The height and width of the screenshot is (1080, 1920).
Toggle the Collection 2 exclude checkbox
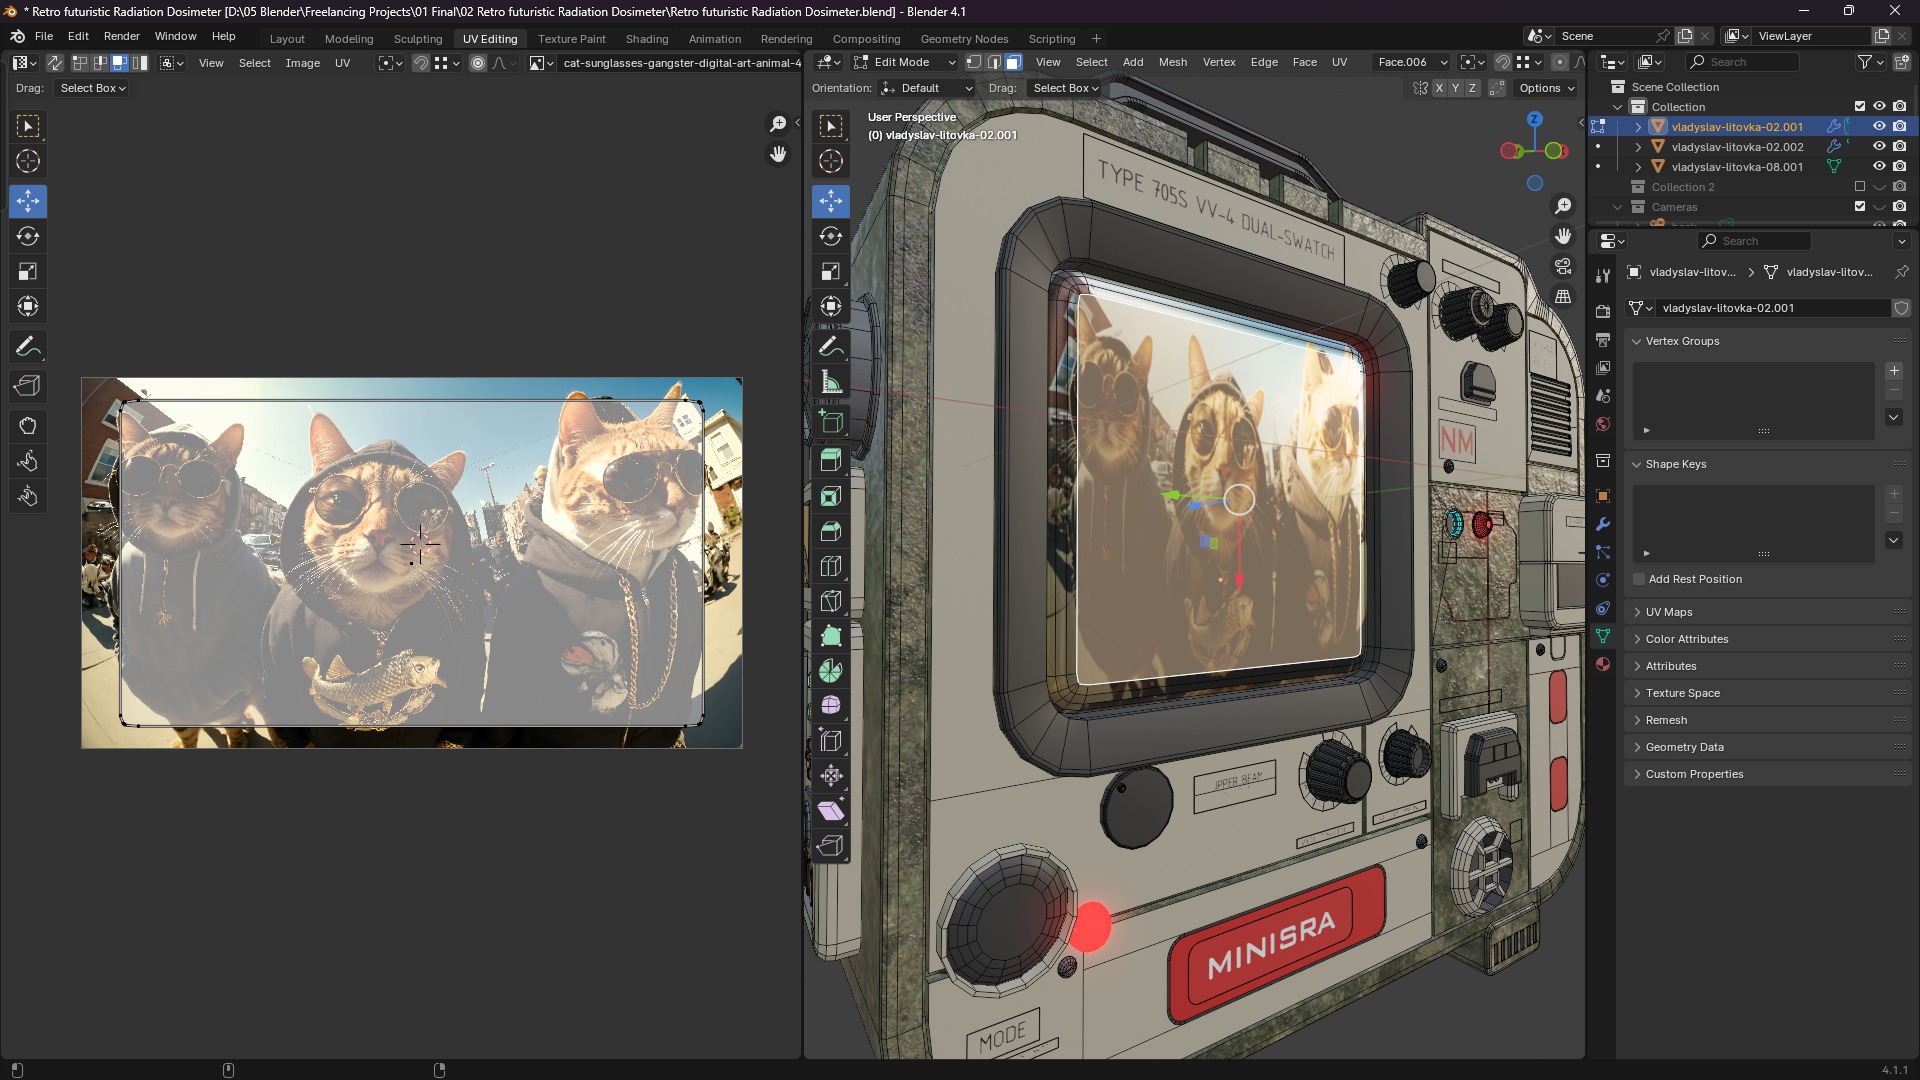click(1860, 187)
